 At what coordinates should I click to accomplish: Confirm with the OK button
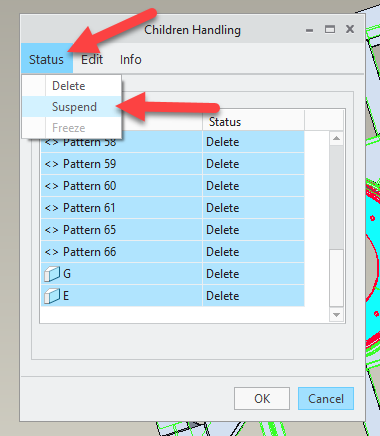click(x=262, y=398)
